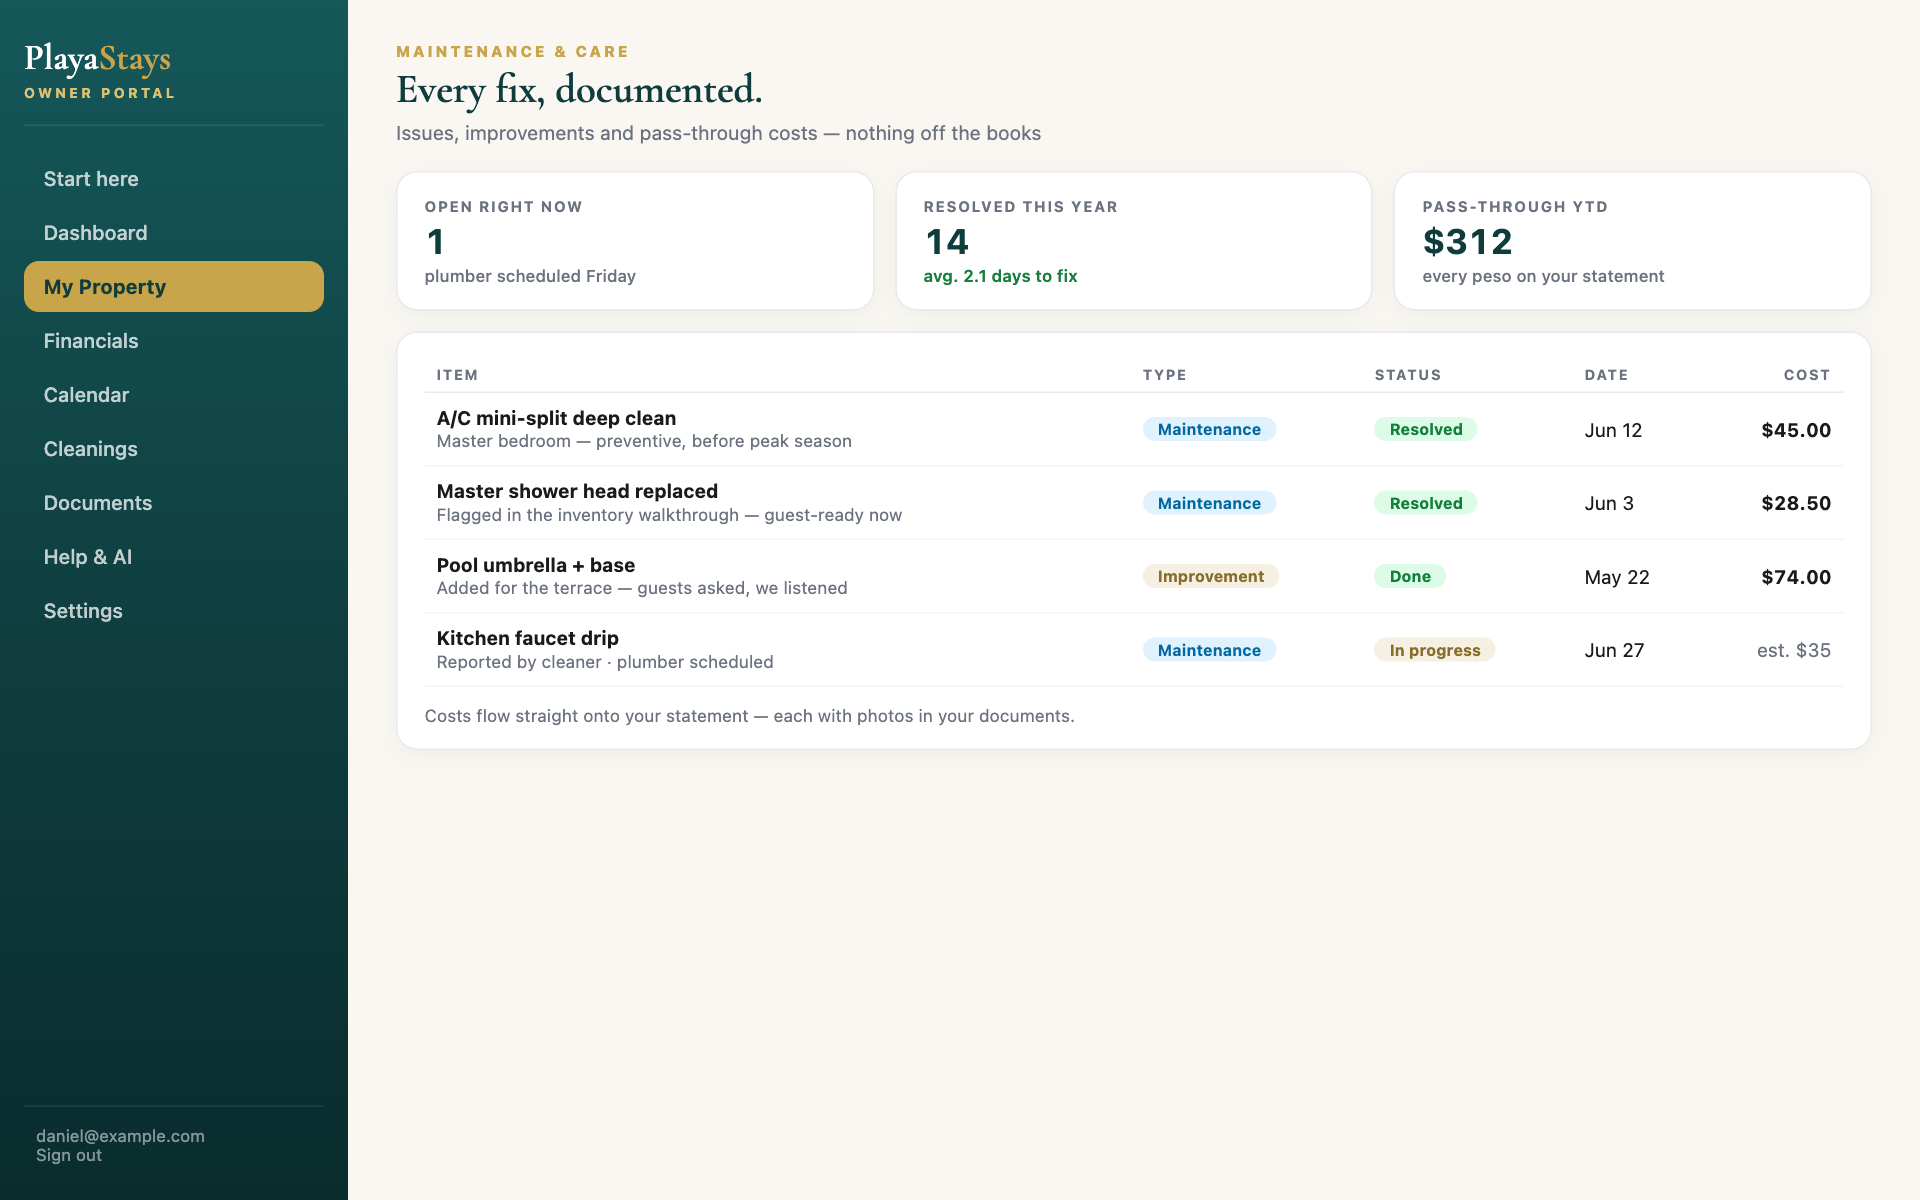Click the Pass-Through YTD card
Viewport: 1920px width, 1200px height.
1632,241
